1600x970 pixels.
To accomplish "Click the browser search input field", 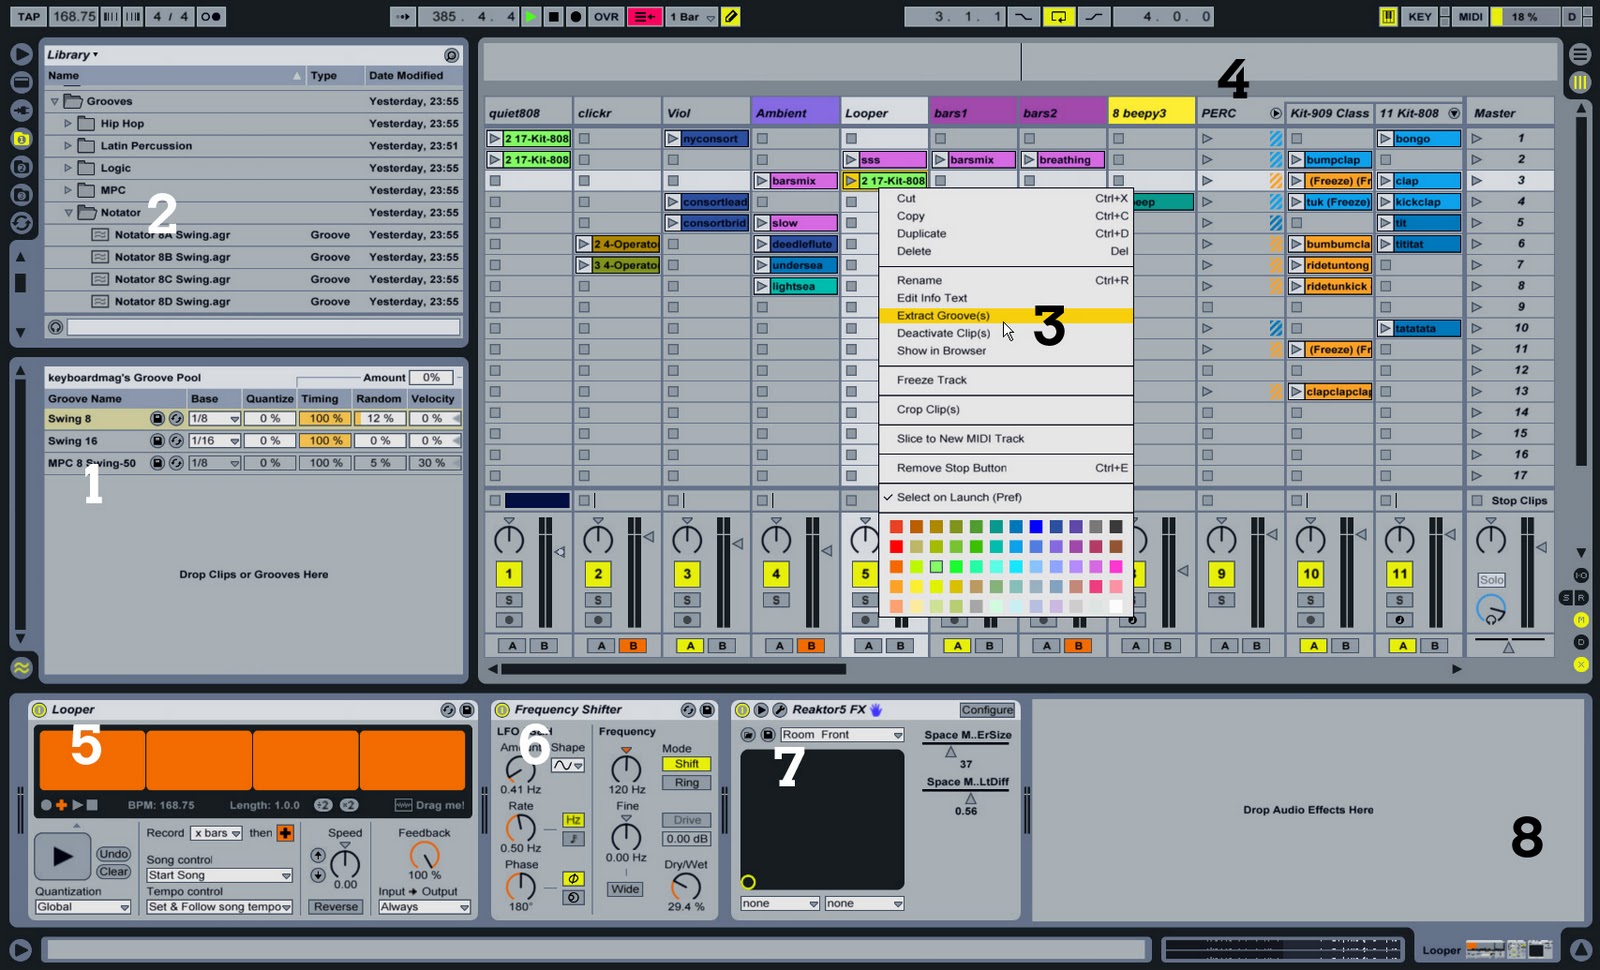I will pyautogui.click(x=263, y=327).
